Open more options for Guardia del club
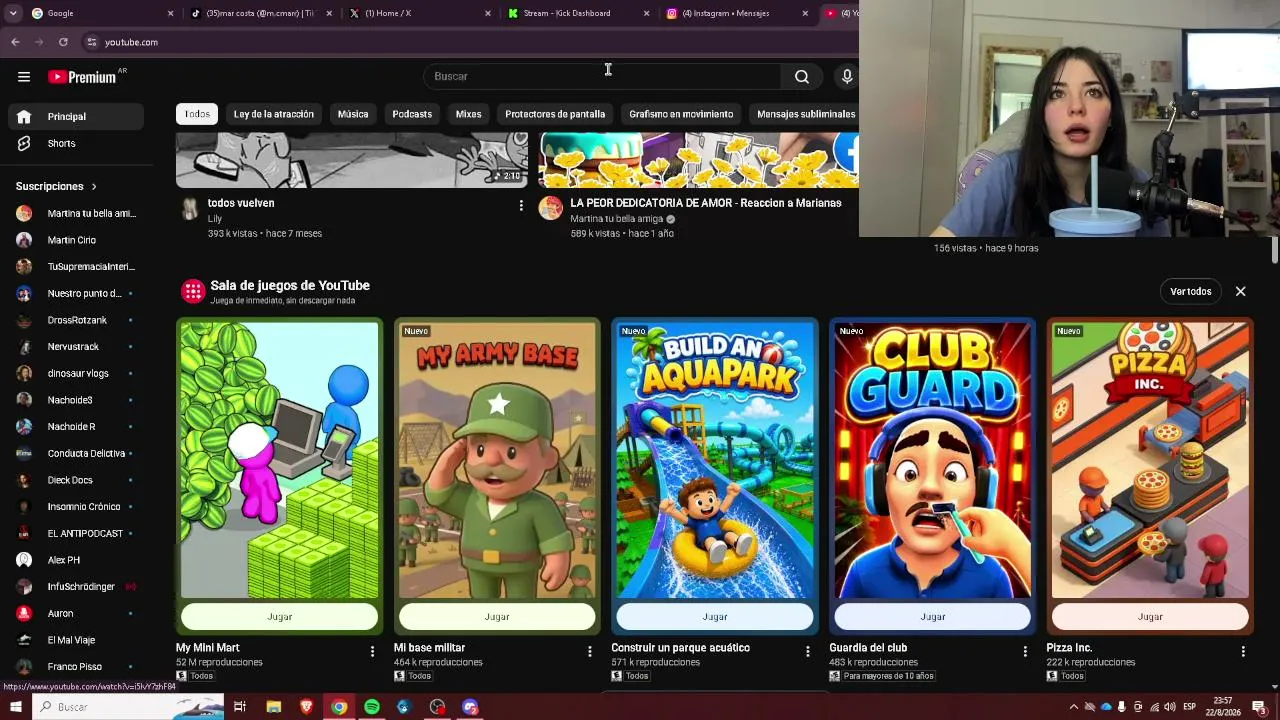The height and width of the screenshot is (720, 1280). pos(1025,651)
